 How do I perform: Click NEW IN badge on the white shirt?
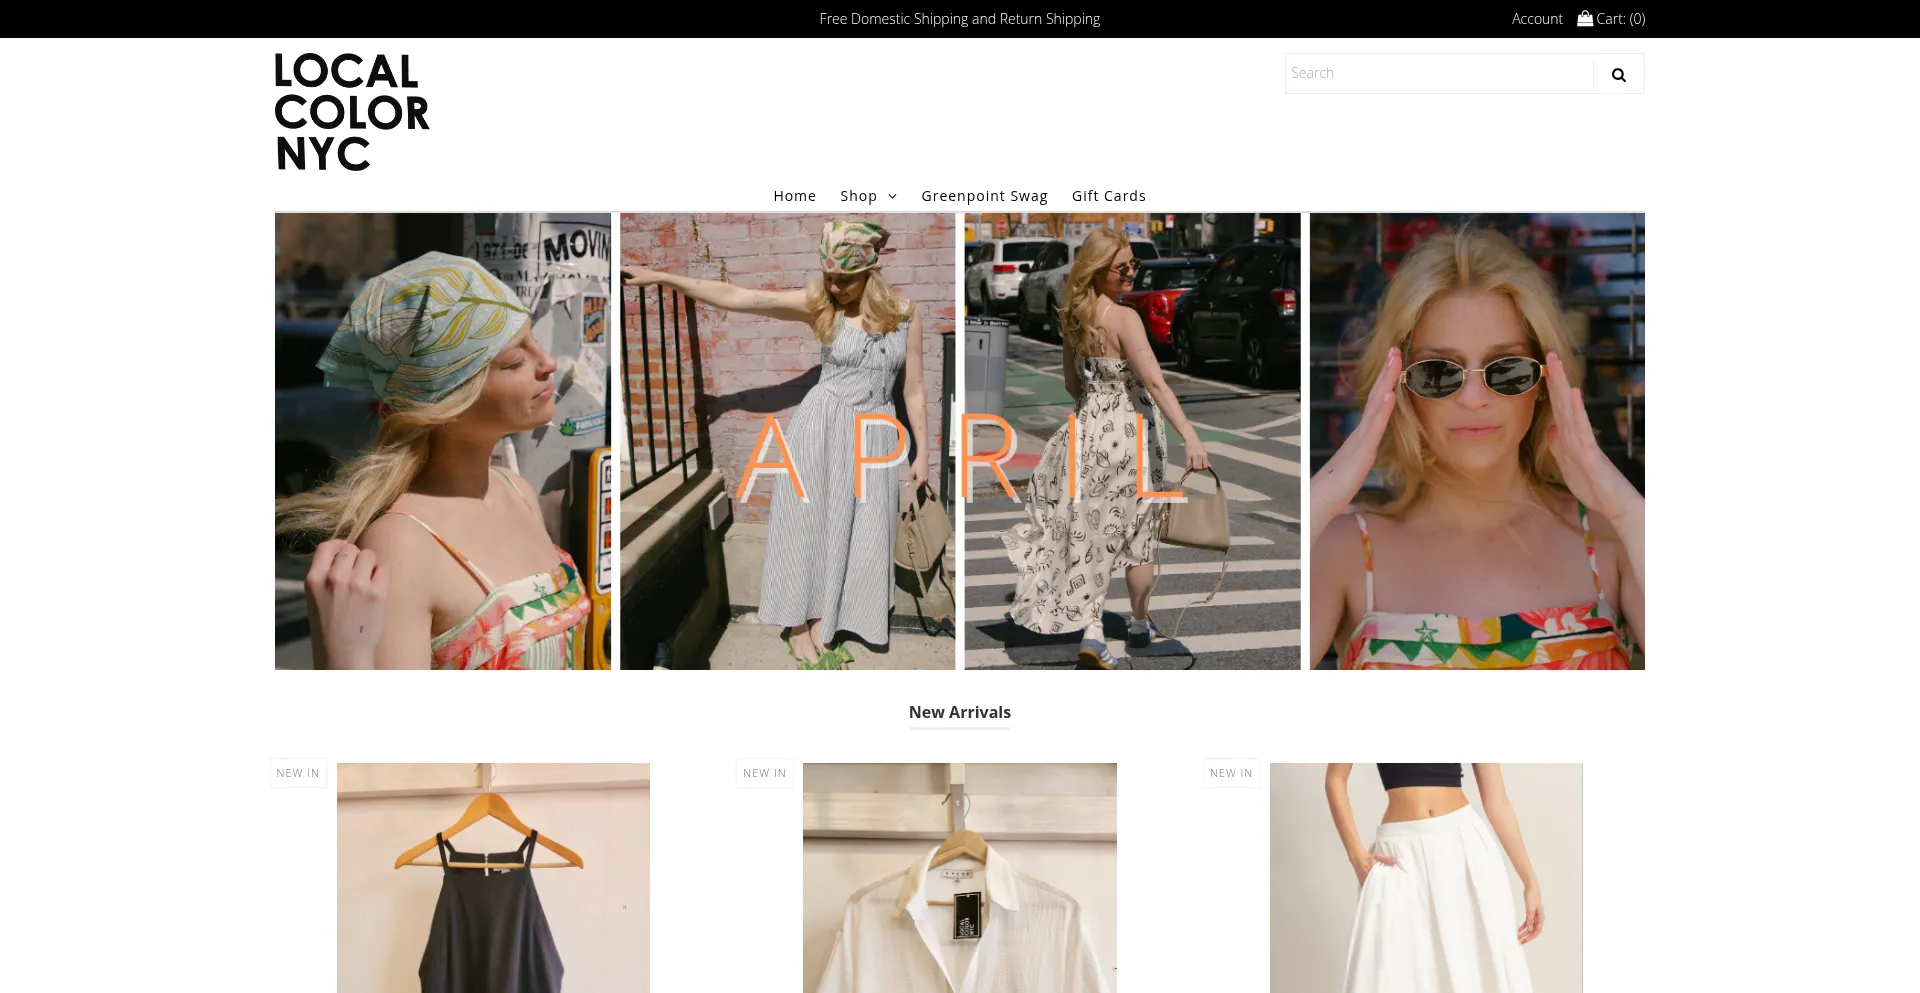(x=764, y=773)
